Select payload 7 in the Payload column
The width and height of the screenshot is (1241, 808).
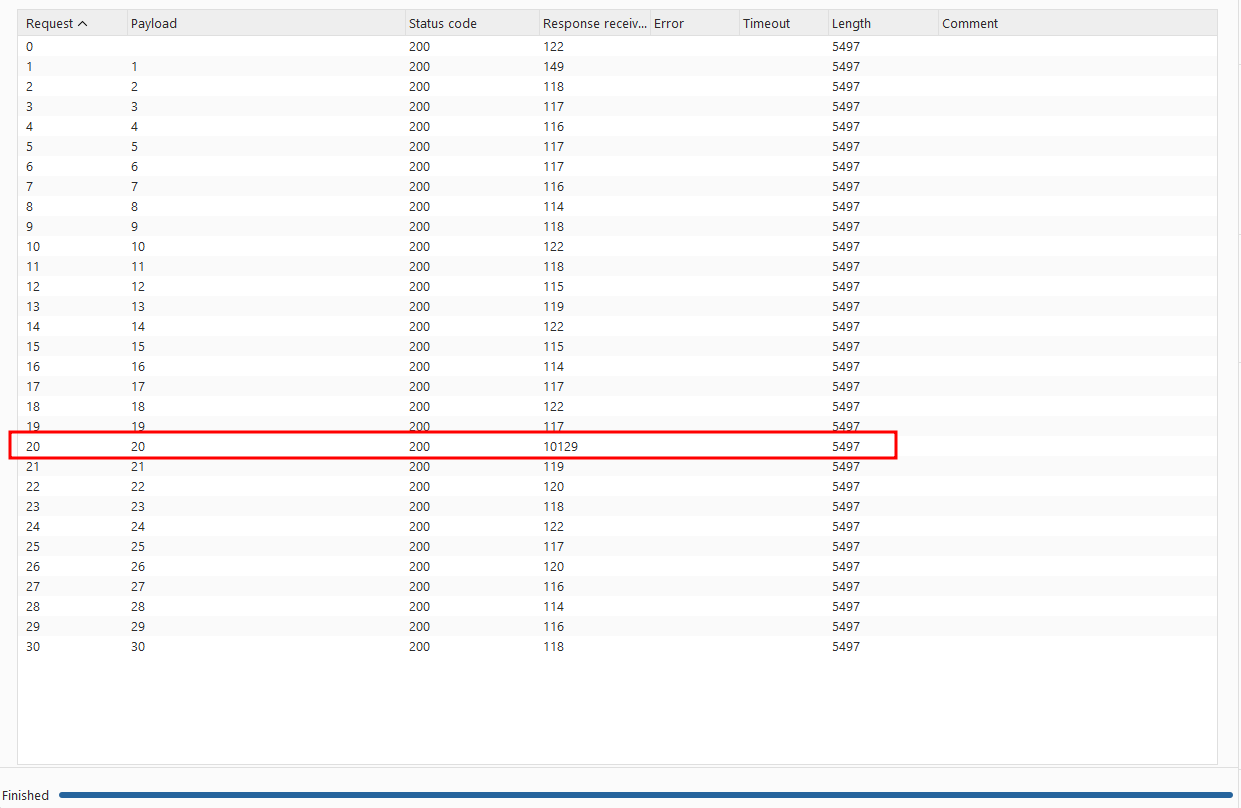(134, 186)
